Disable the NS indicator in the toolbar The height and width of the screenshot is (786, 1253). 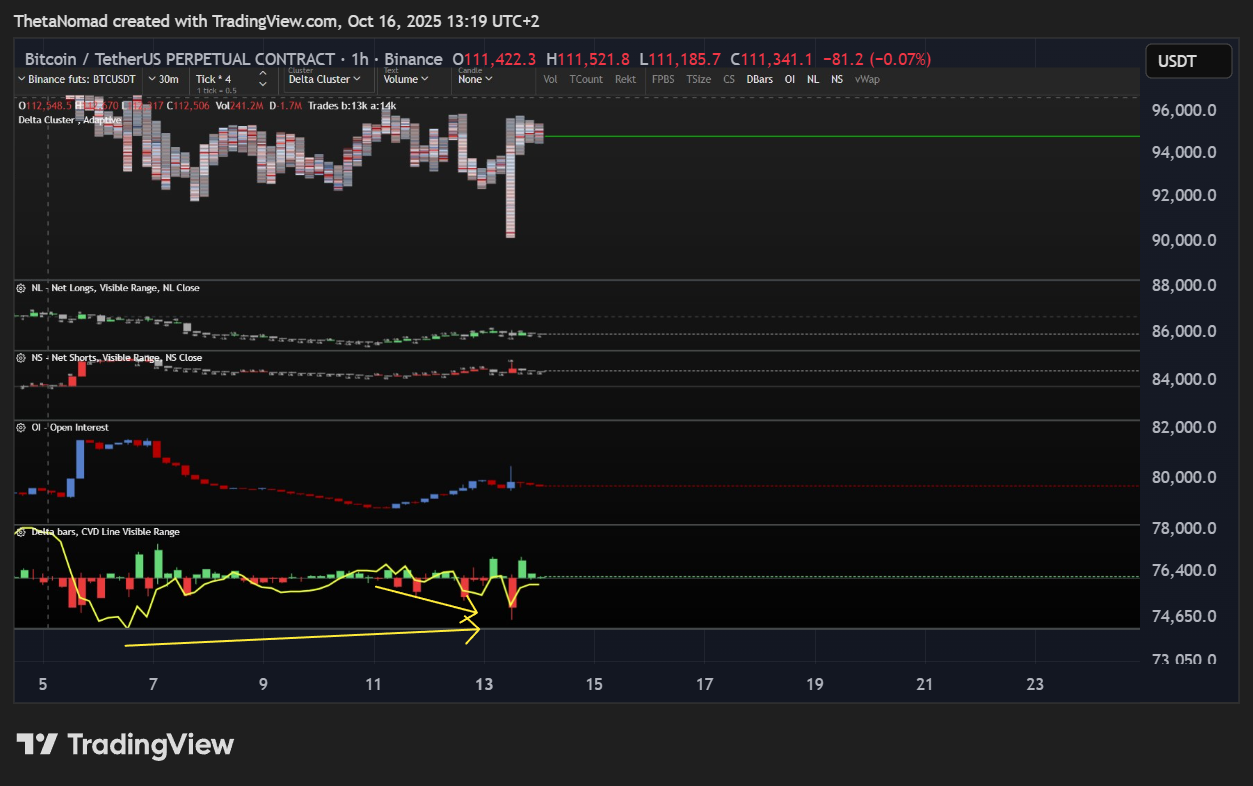coord(837,79)
